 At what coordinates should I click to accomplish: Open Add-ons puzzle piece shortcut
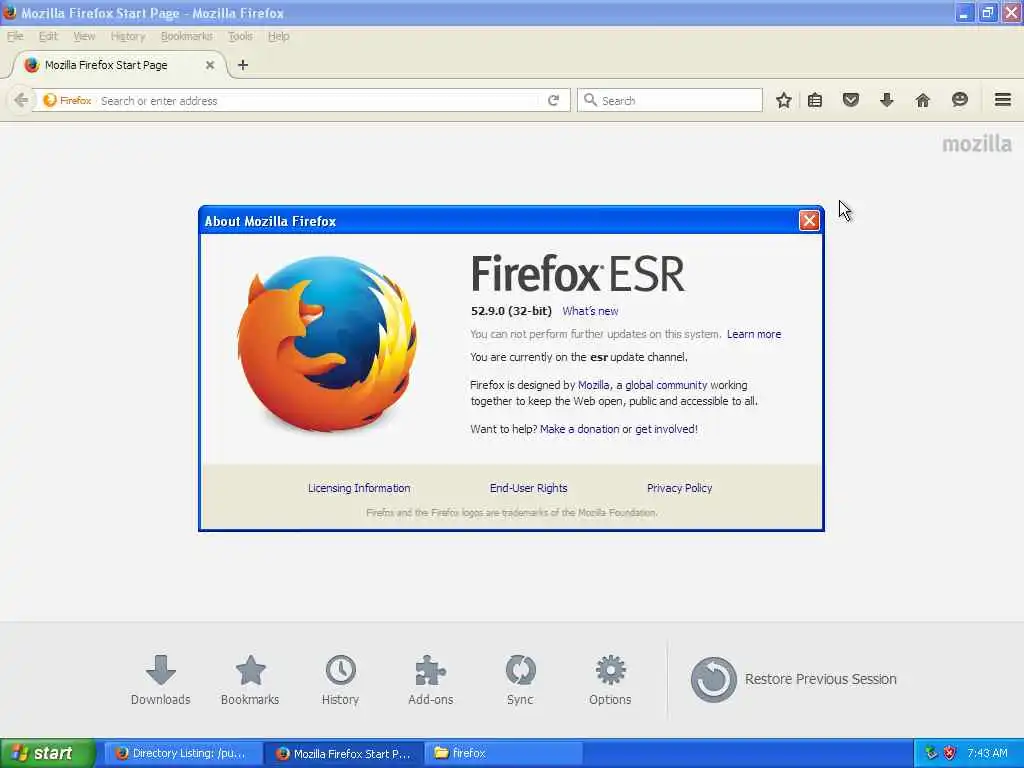tap(430, 680)
